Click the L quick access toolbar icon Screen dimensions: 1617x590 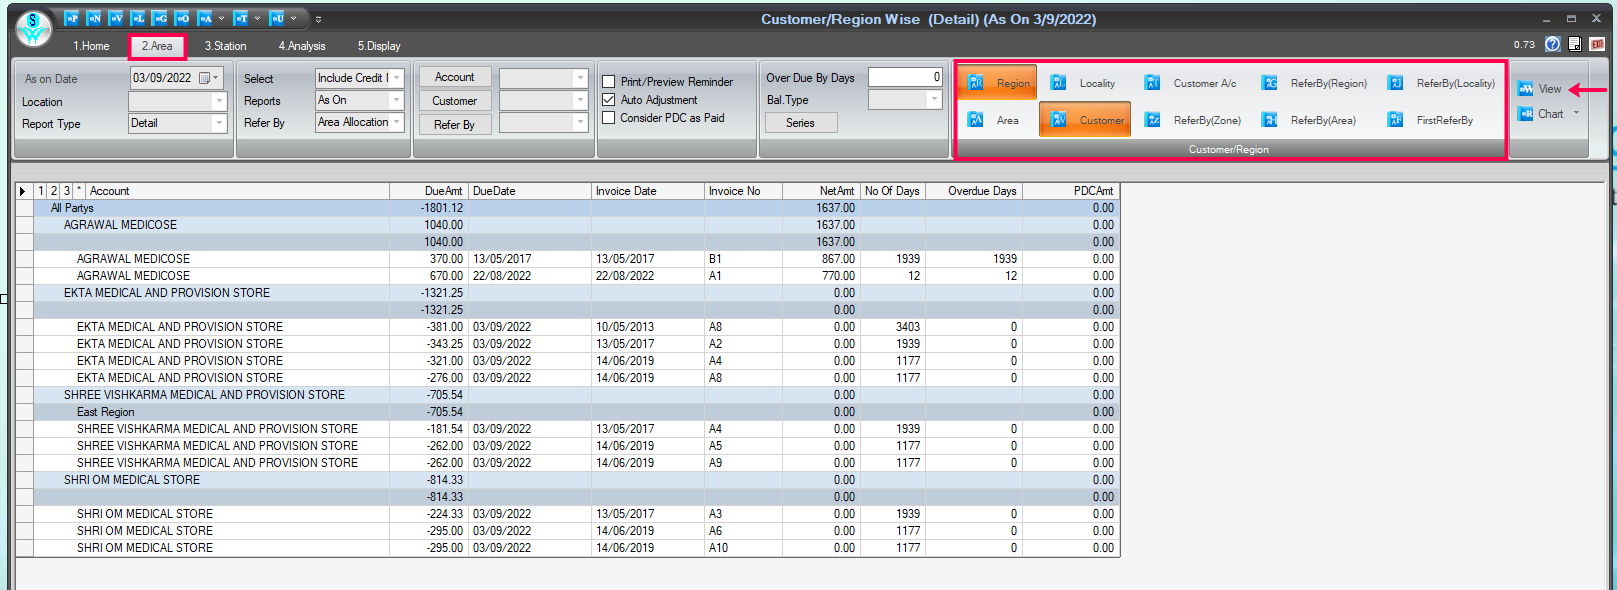[x=138, y=18]
